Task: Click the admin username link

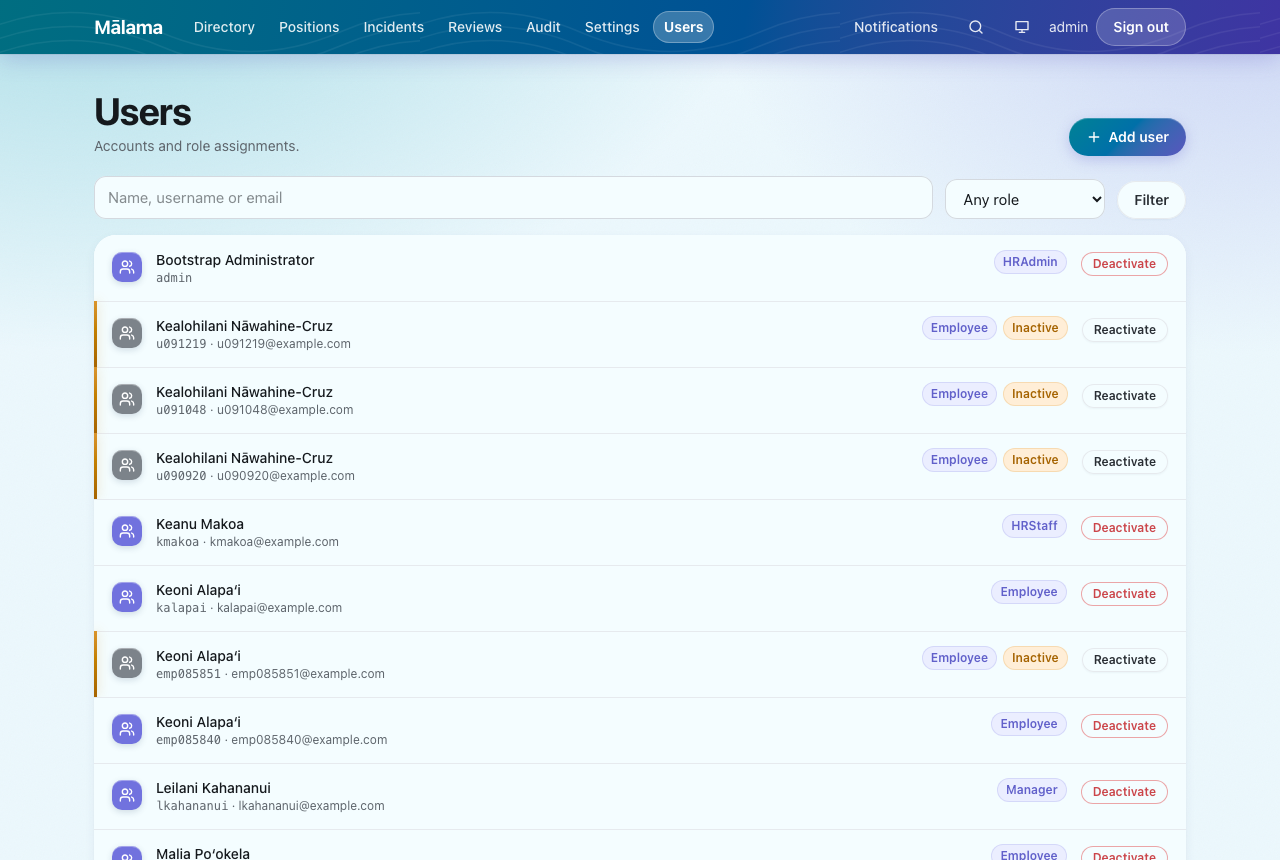Action: tap(1068, 27)
